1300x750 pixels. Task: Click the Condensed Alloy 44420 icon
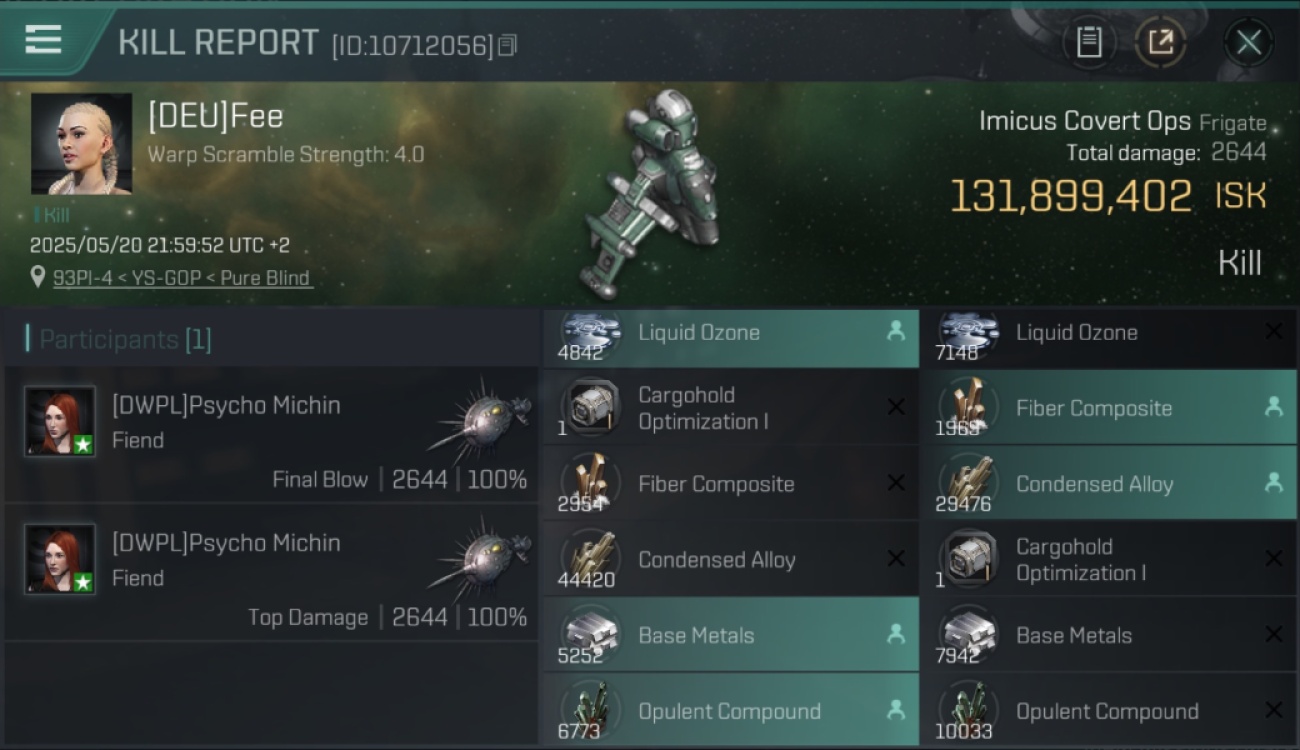(591, 559)
